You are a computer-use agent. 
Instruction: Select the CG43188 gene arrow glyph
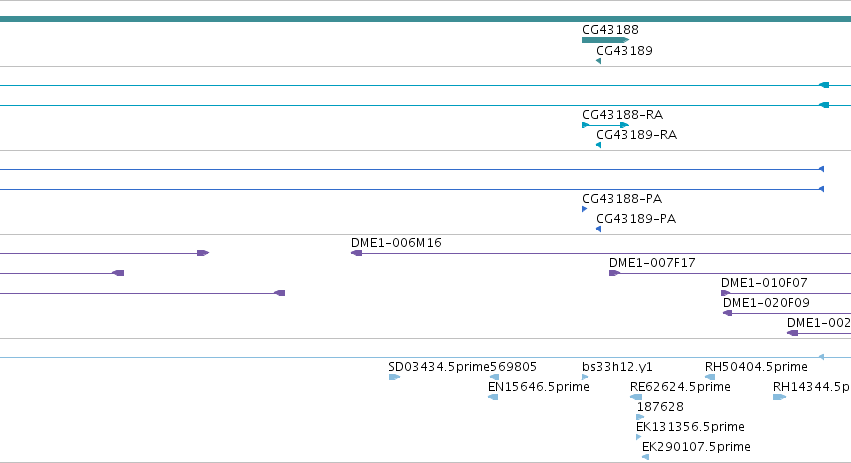[606, 40]
